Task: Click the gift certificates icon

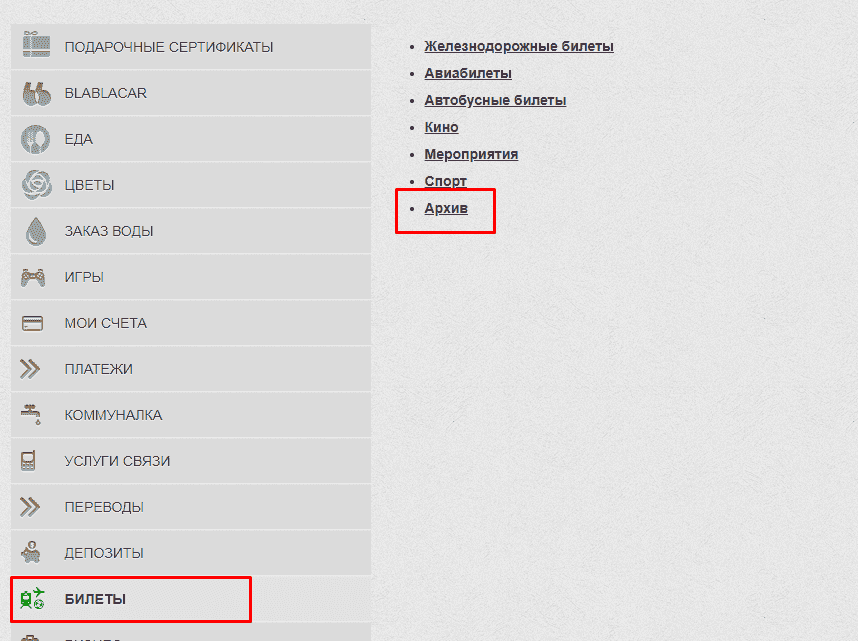Action: tap(36, 46)
